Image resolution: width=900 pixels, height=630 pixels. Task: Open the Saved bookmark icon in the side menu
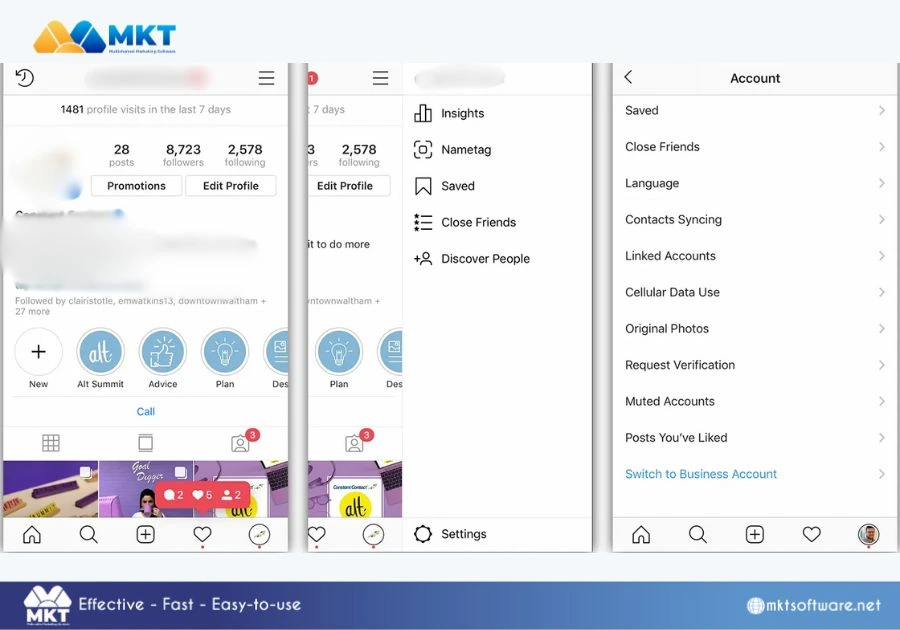tap(423, 186)
